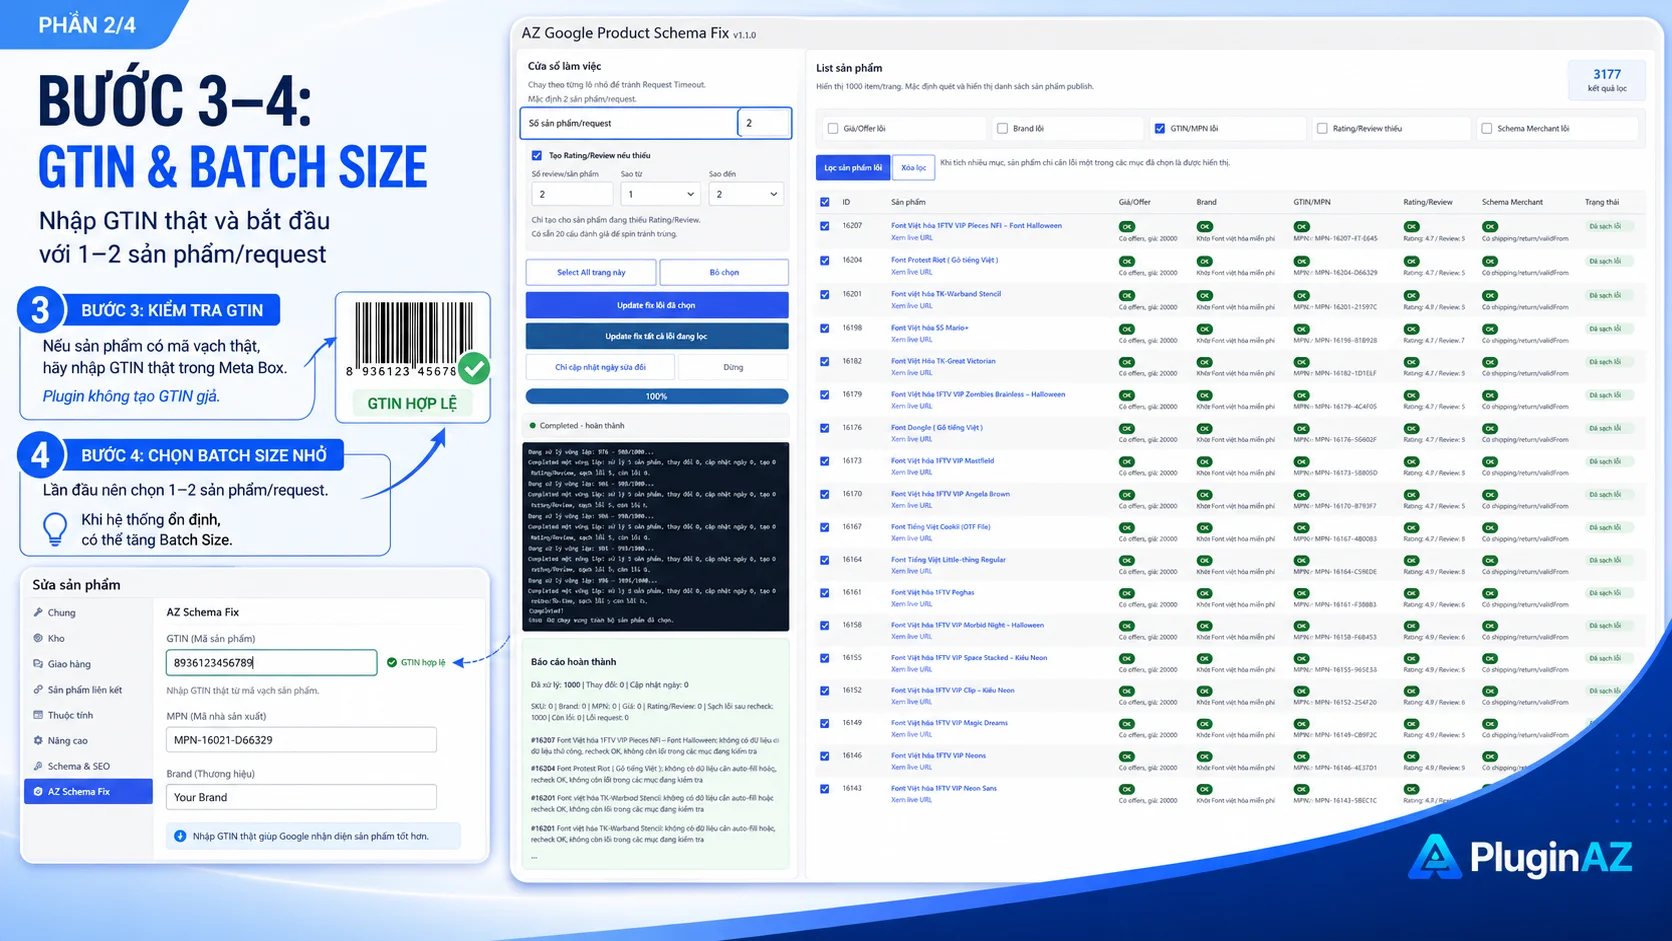This screenshot has height=941, width=1672.
Task: Click Update fix lỗi đã chọn
Action: click(x=657, y=305)
